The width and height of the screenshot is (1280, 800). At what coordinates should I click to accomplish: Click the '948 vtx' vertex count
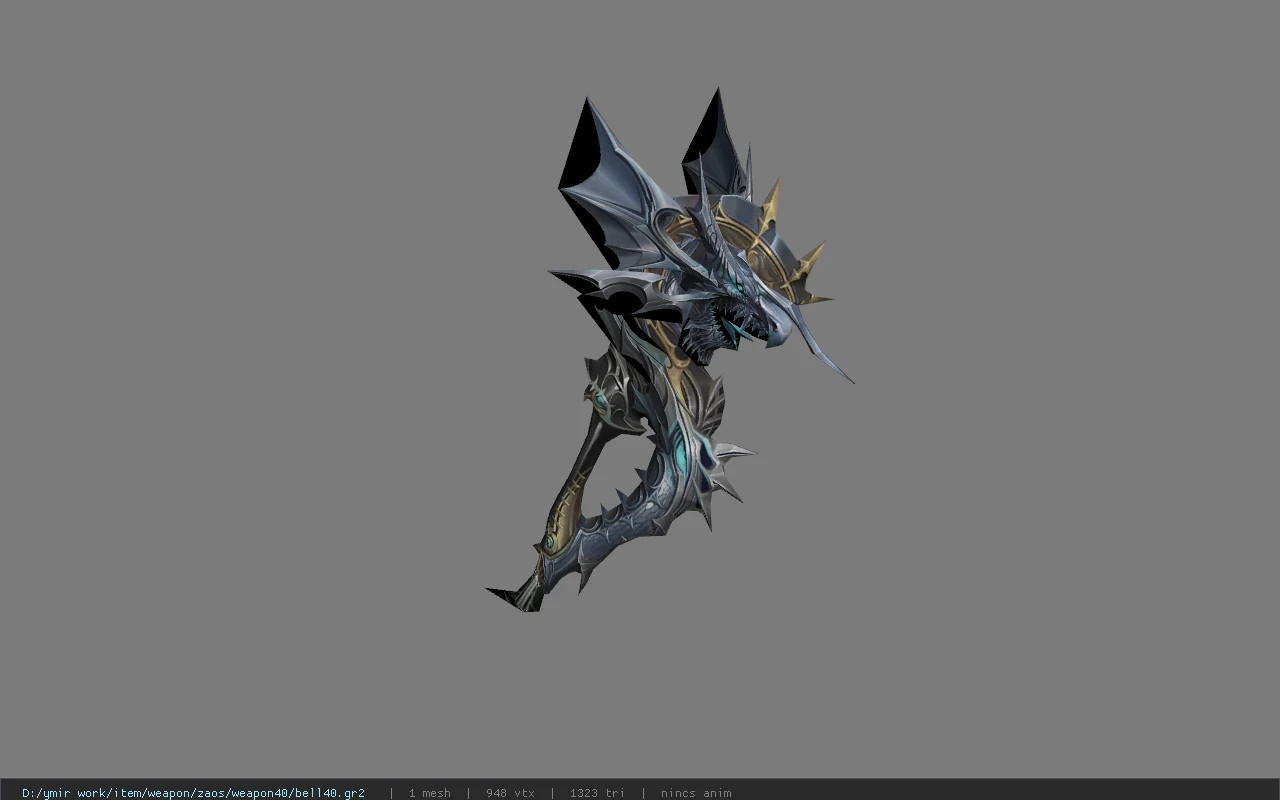tap(510, 793)
